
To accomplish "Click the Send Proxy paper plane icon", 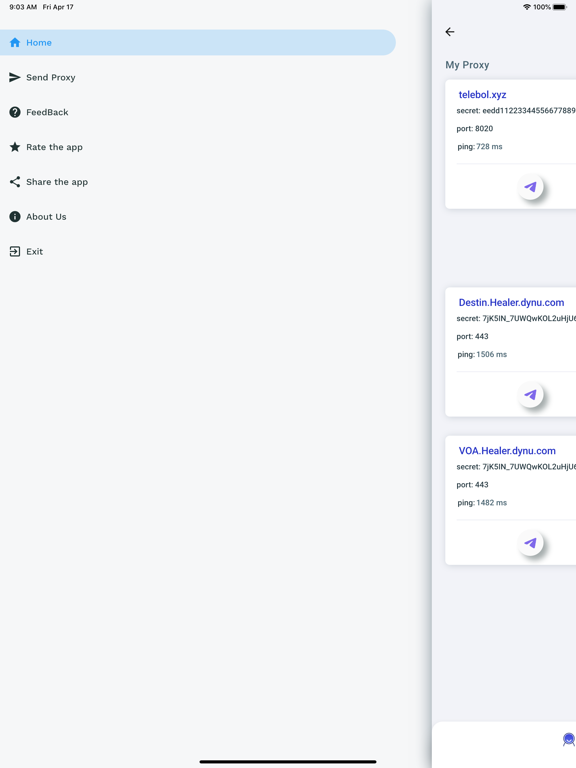I will click(x=15, y=77).
